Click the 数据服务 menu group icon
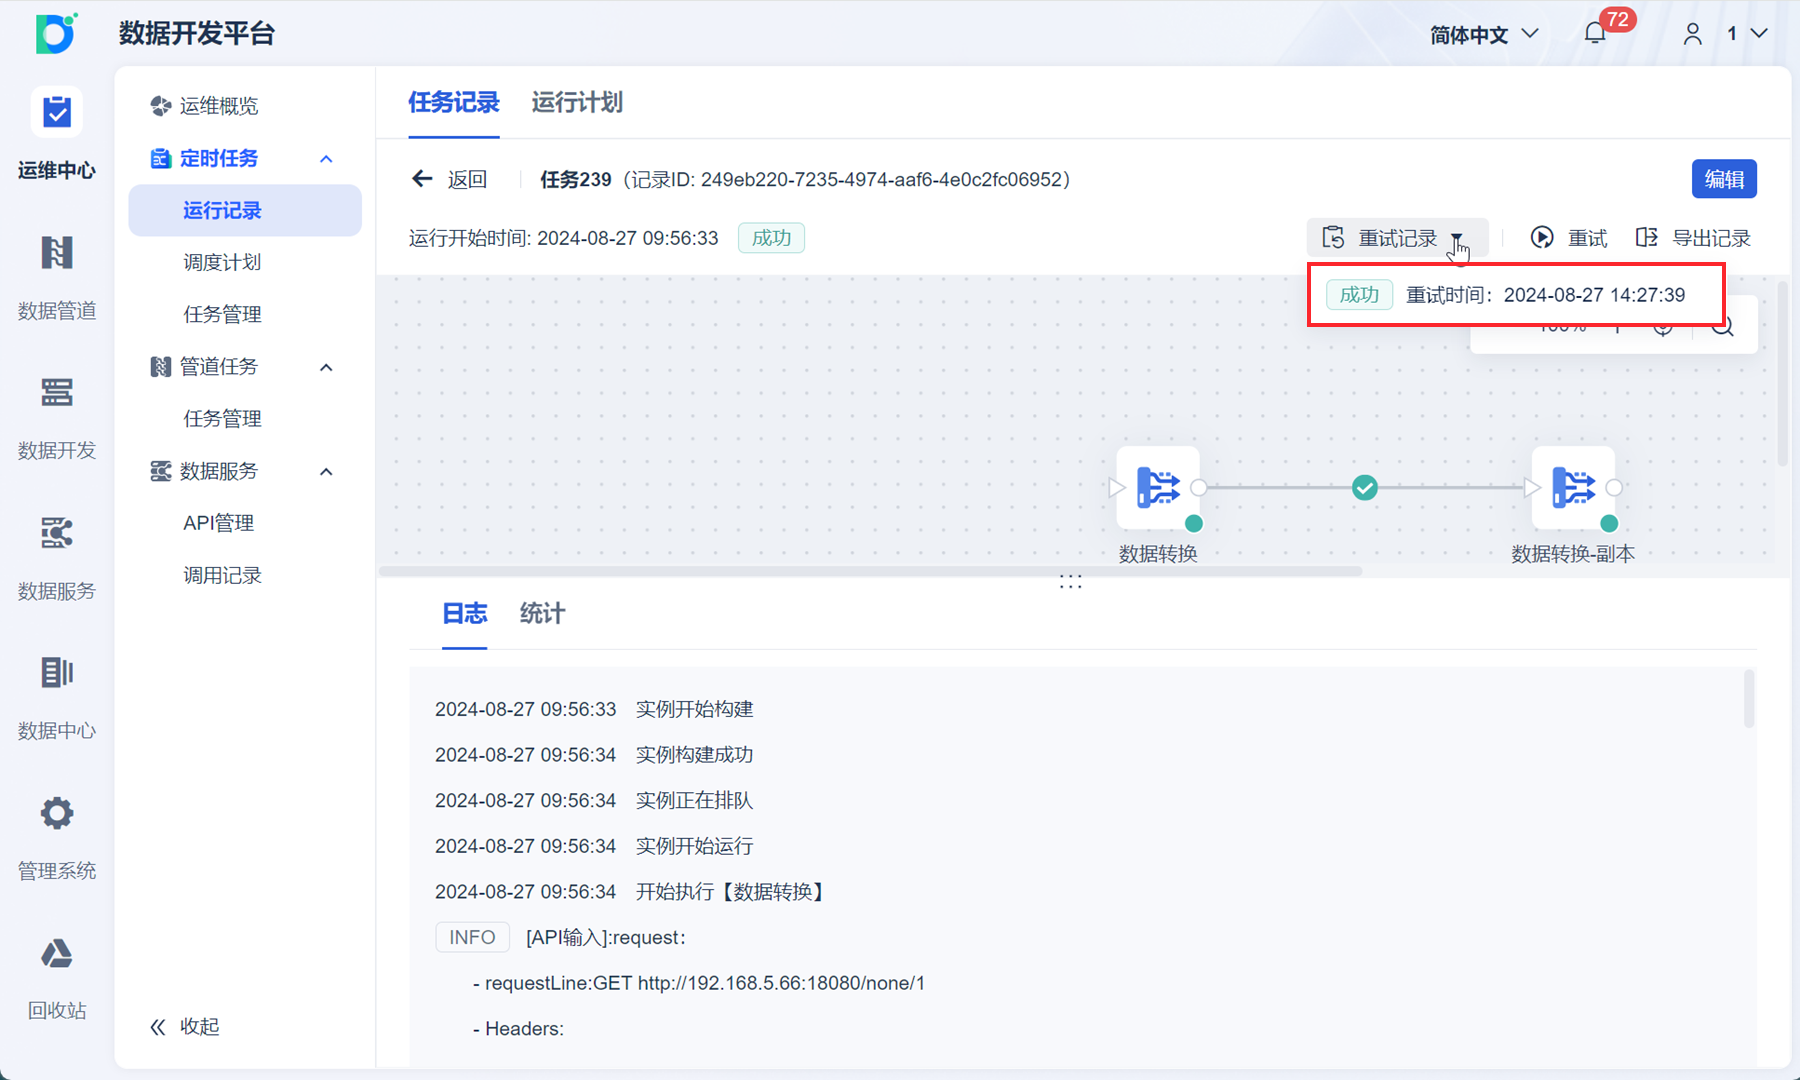 pos(160,471)
